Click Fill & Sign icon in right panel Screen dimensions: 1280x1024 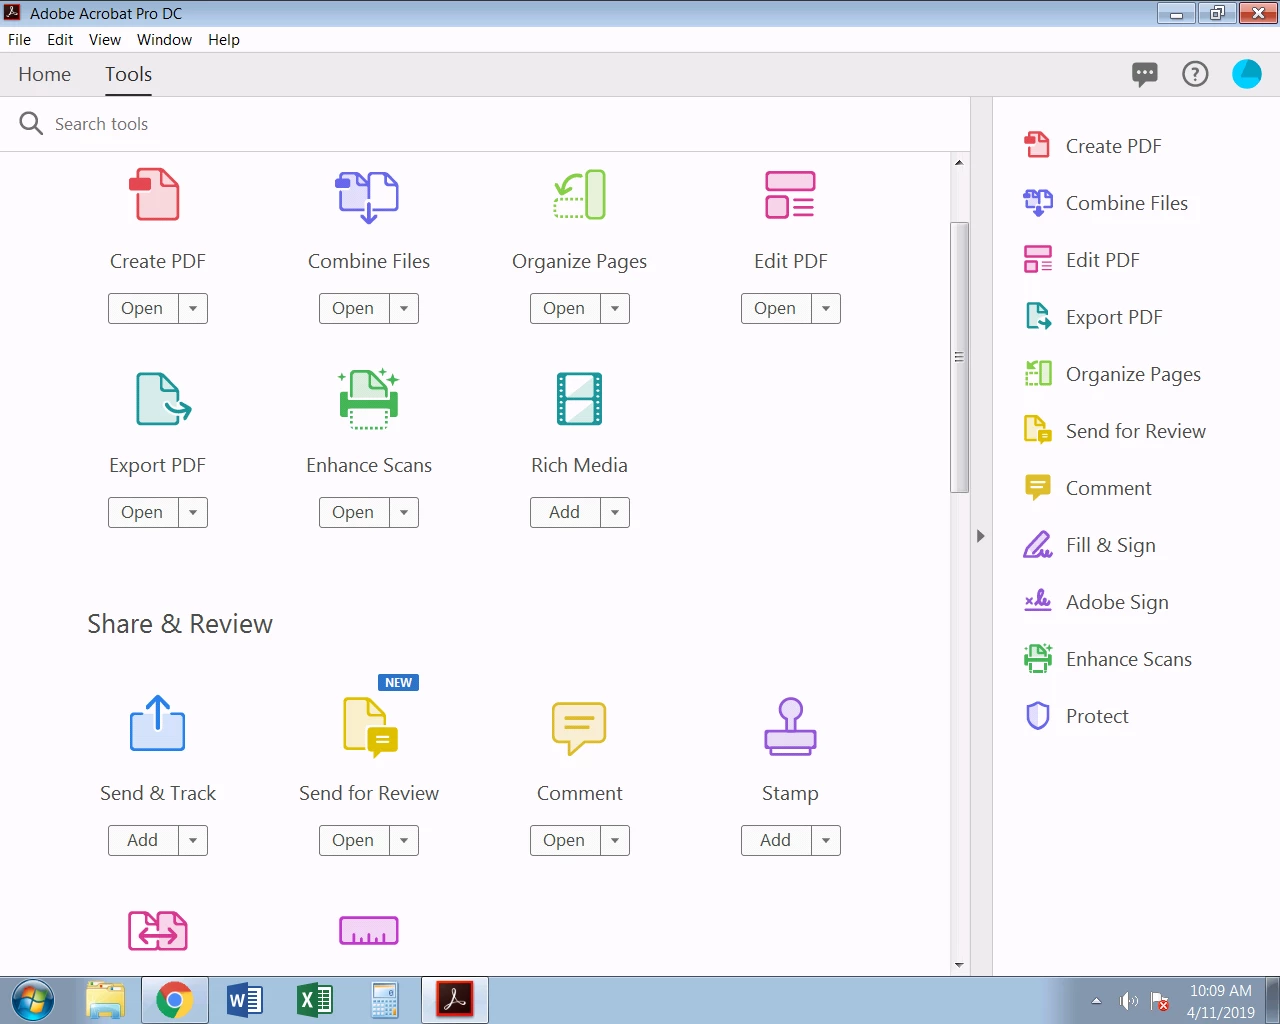coord(1038,545)
